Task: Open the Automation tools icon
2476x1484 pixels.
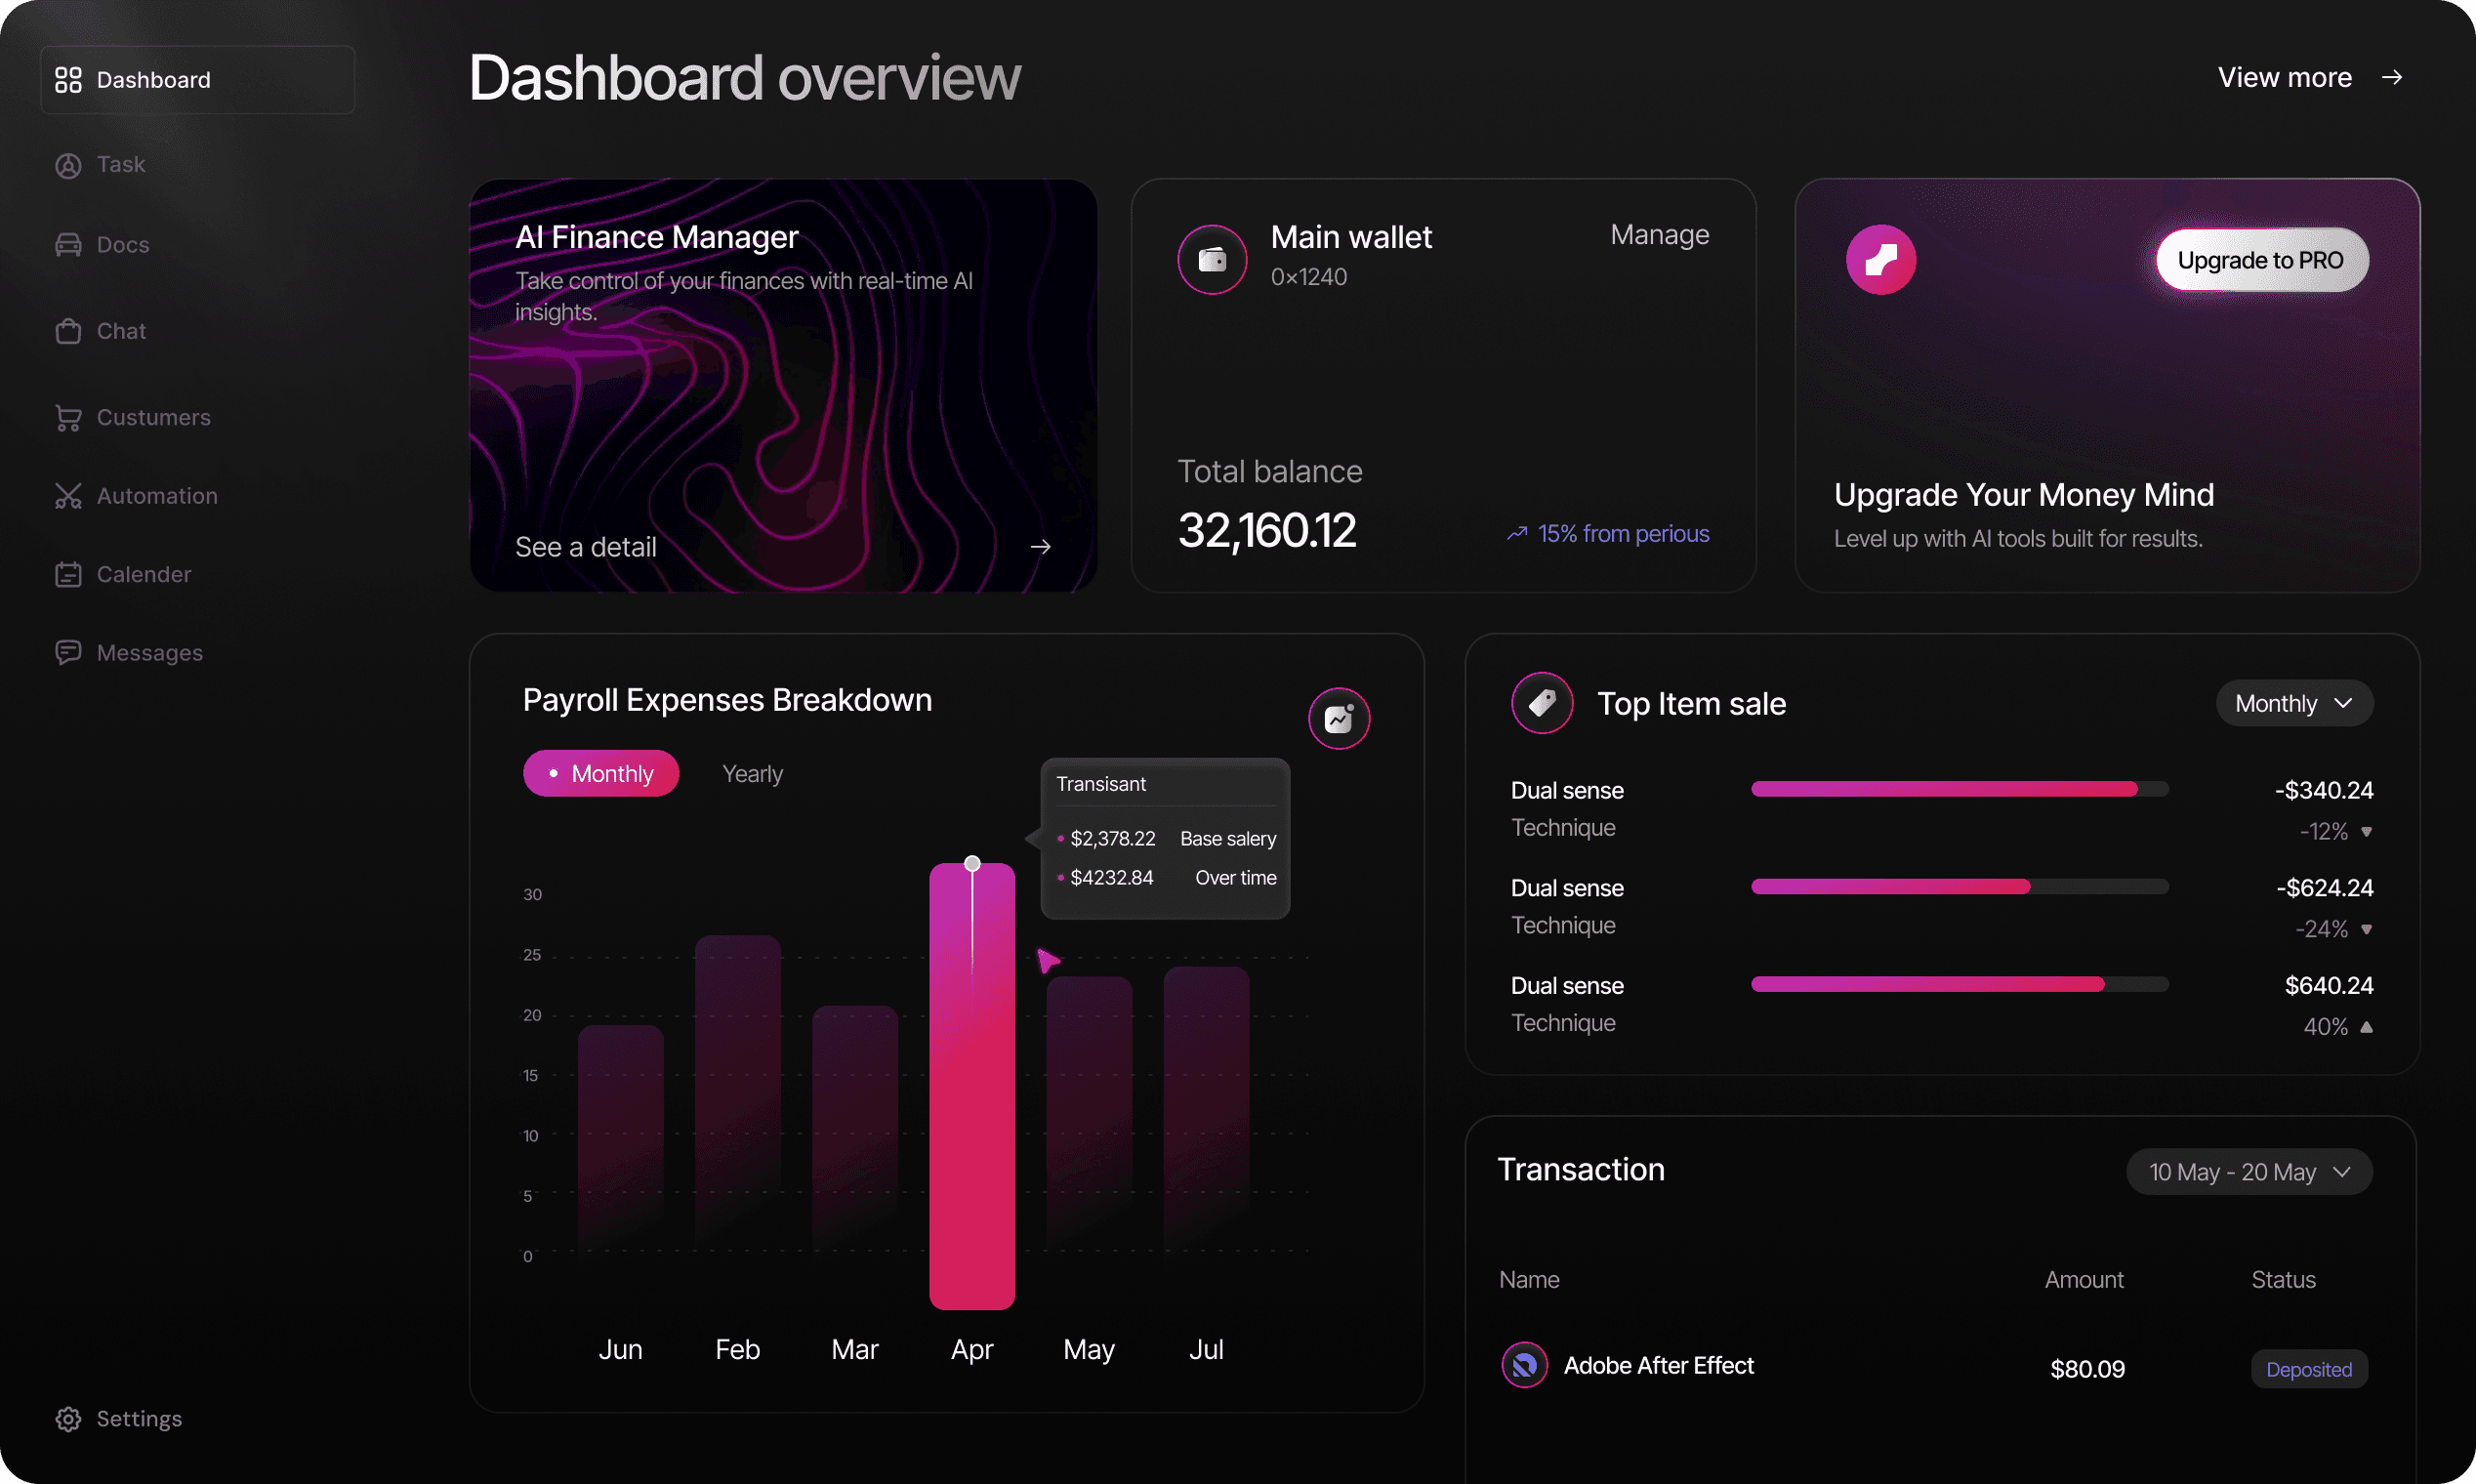Action: 67,495
